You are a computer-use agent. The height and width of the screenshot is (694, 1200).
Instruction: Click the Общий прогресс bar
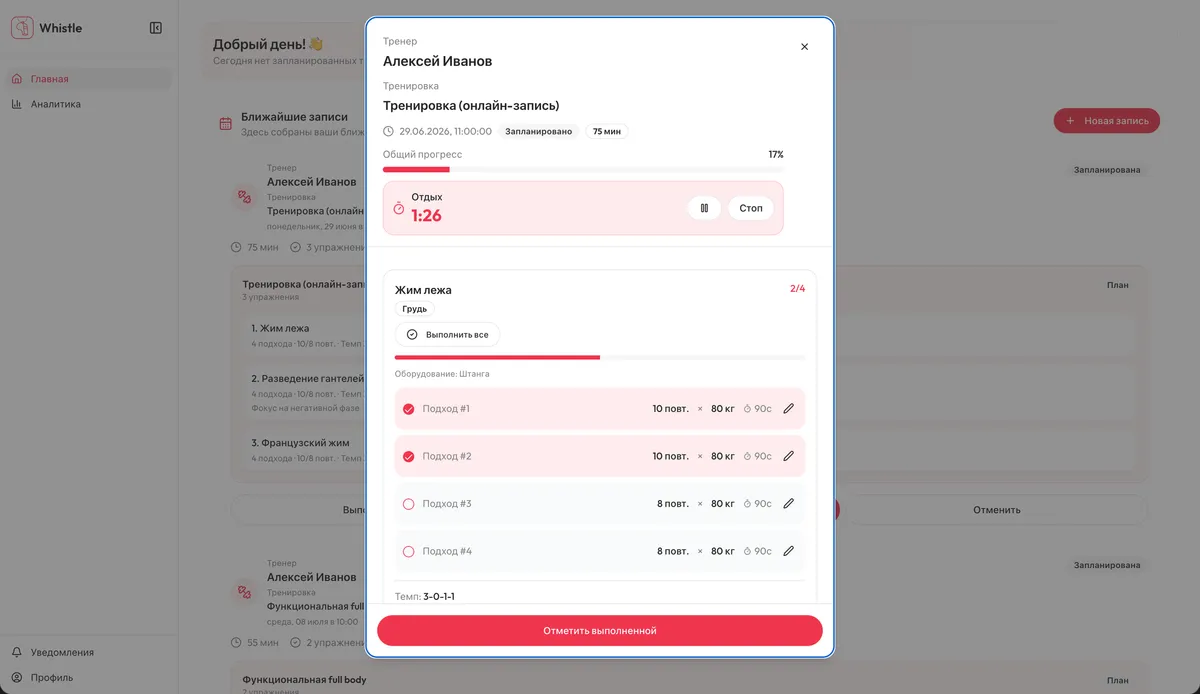click(x=583, y=169)
